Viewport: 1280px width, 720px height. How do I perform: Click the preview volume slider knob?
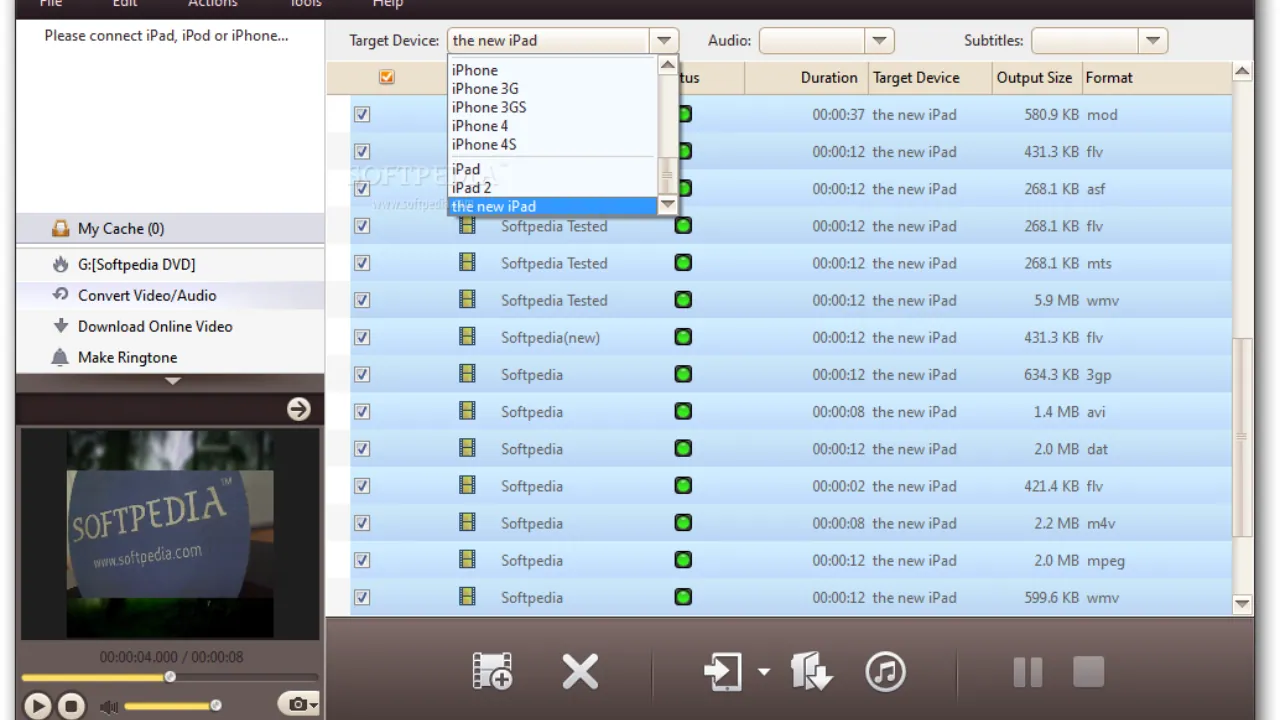(x=215, y=706)
